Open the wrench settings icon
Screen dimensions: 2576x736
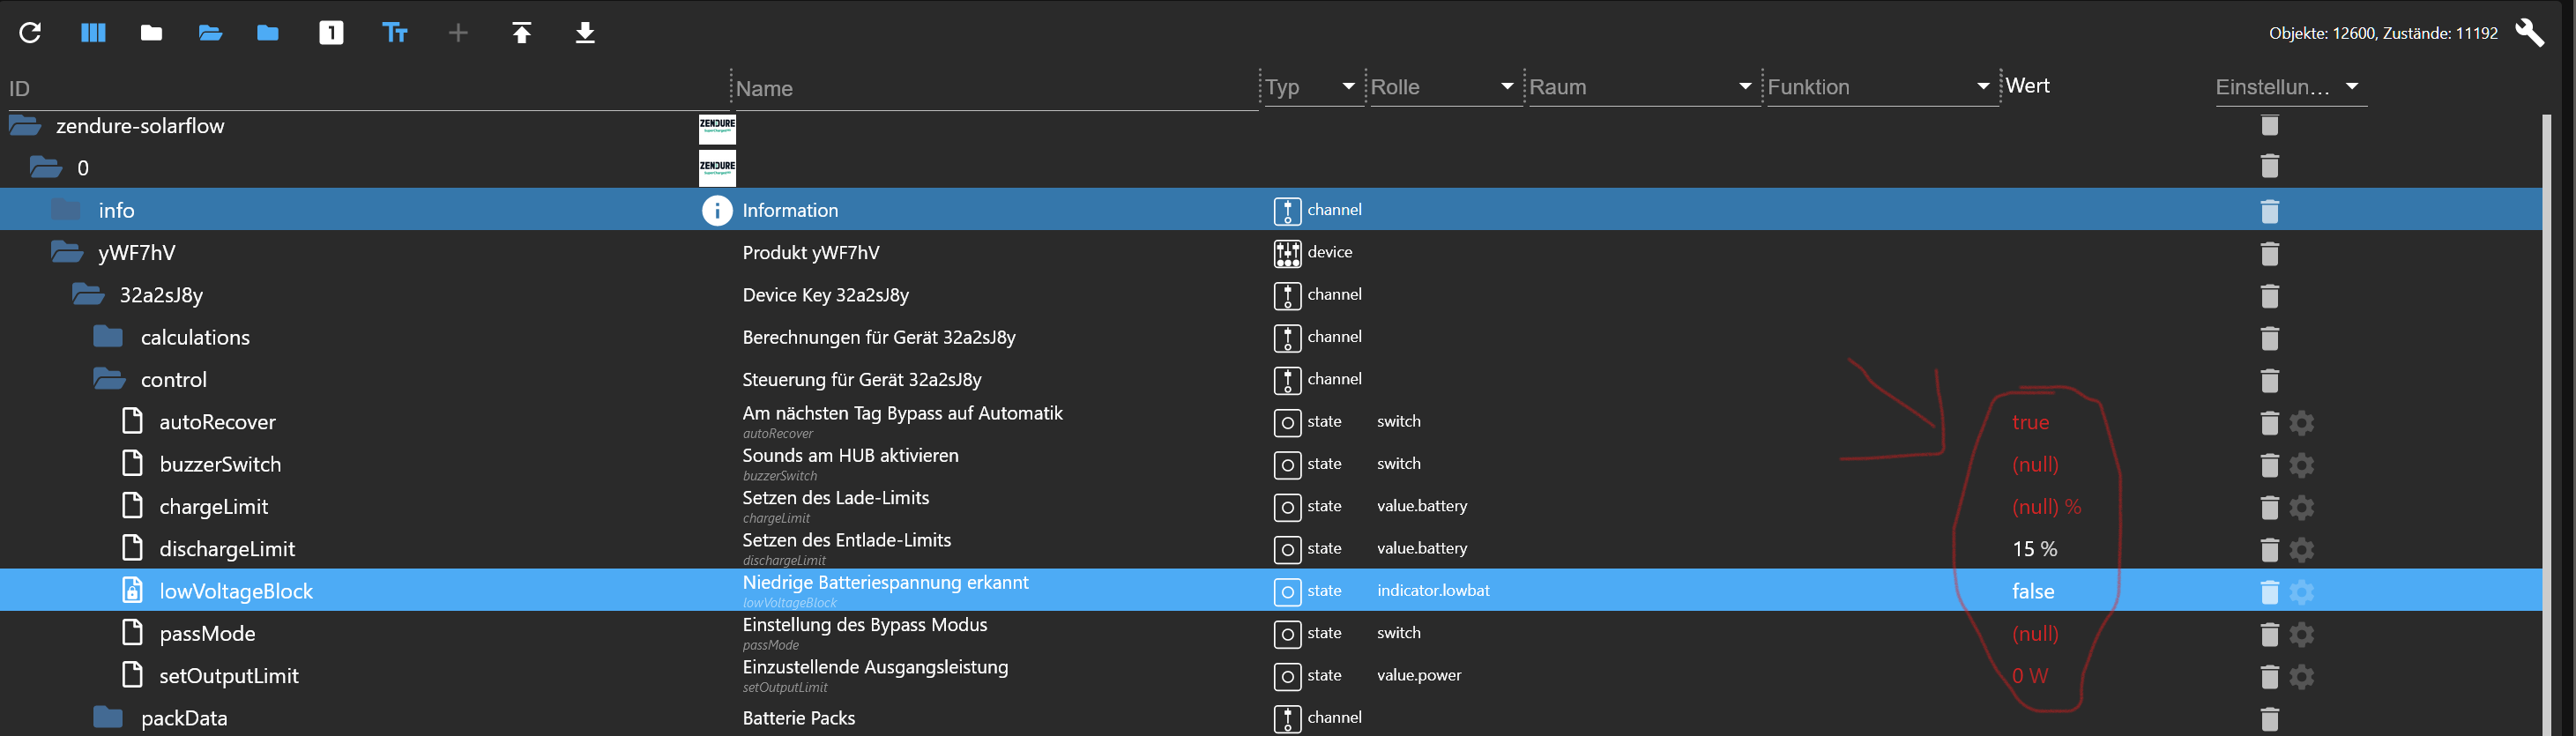click(x=2529, y=33)
